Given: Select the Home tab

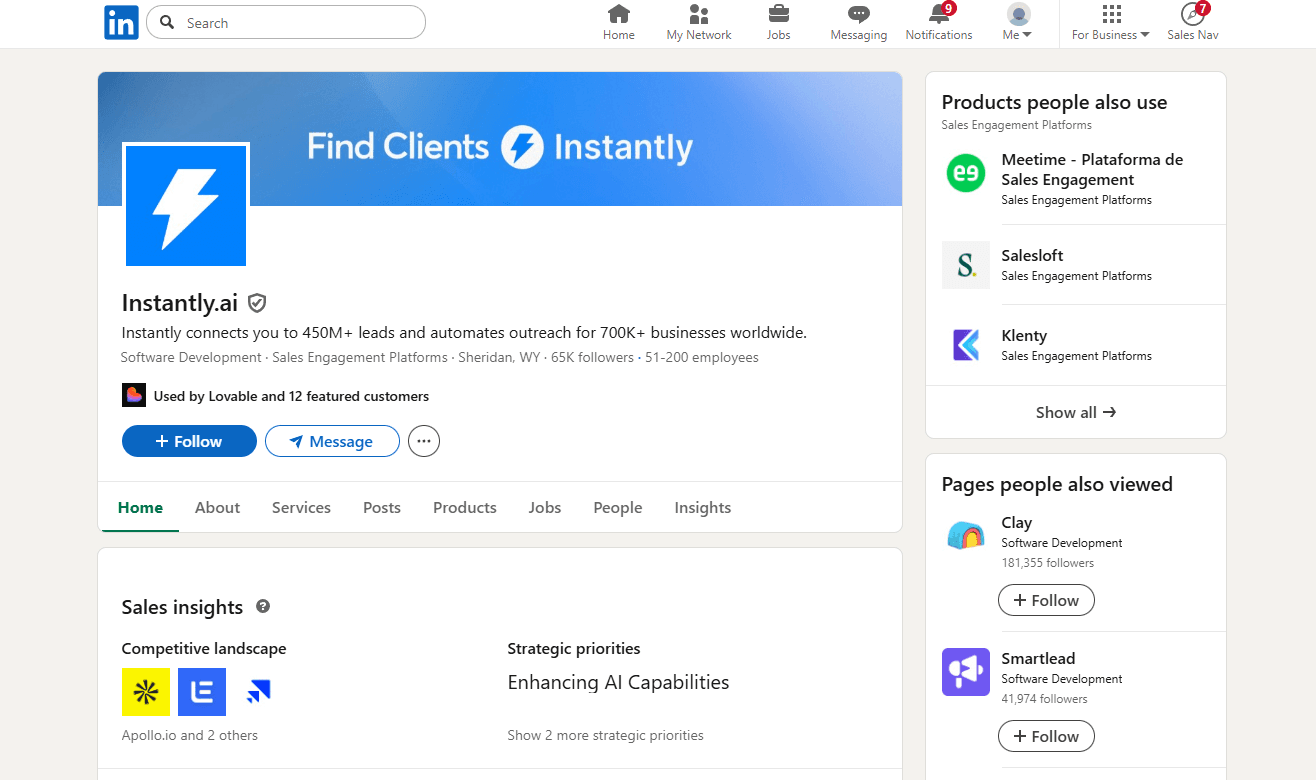Looking at the screenshot, I should (140, 507).
